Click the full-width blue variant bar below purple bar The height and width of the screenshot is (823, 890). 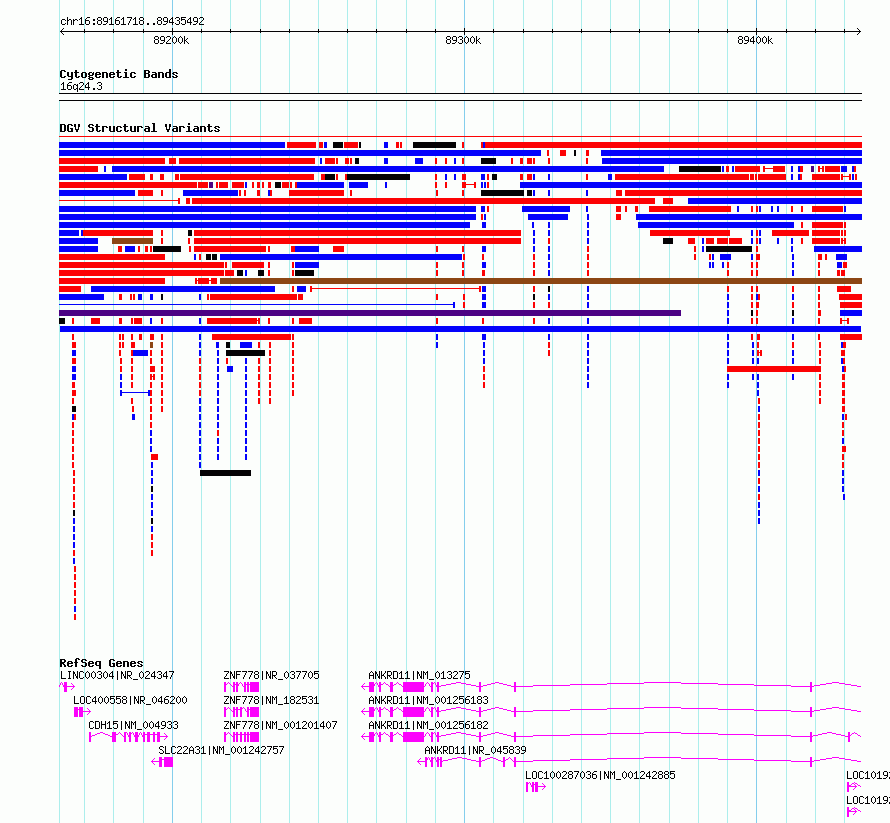(x=460, y=329)
